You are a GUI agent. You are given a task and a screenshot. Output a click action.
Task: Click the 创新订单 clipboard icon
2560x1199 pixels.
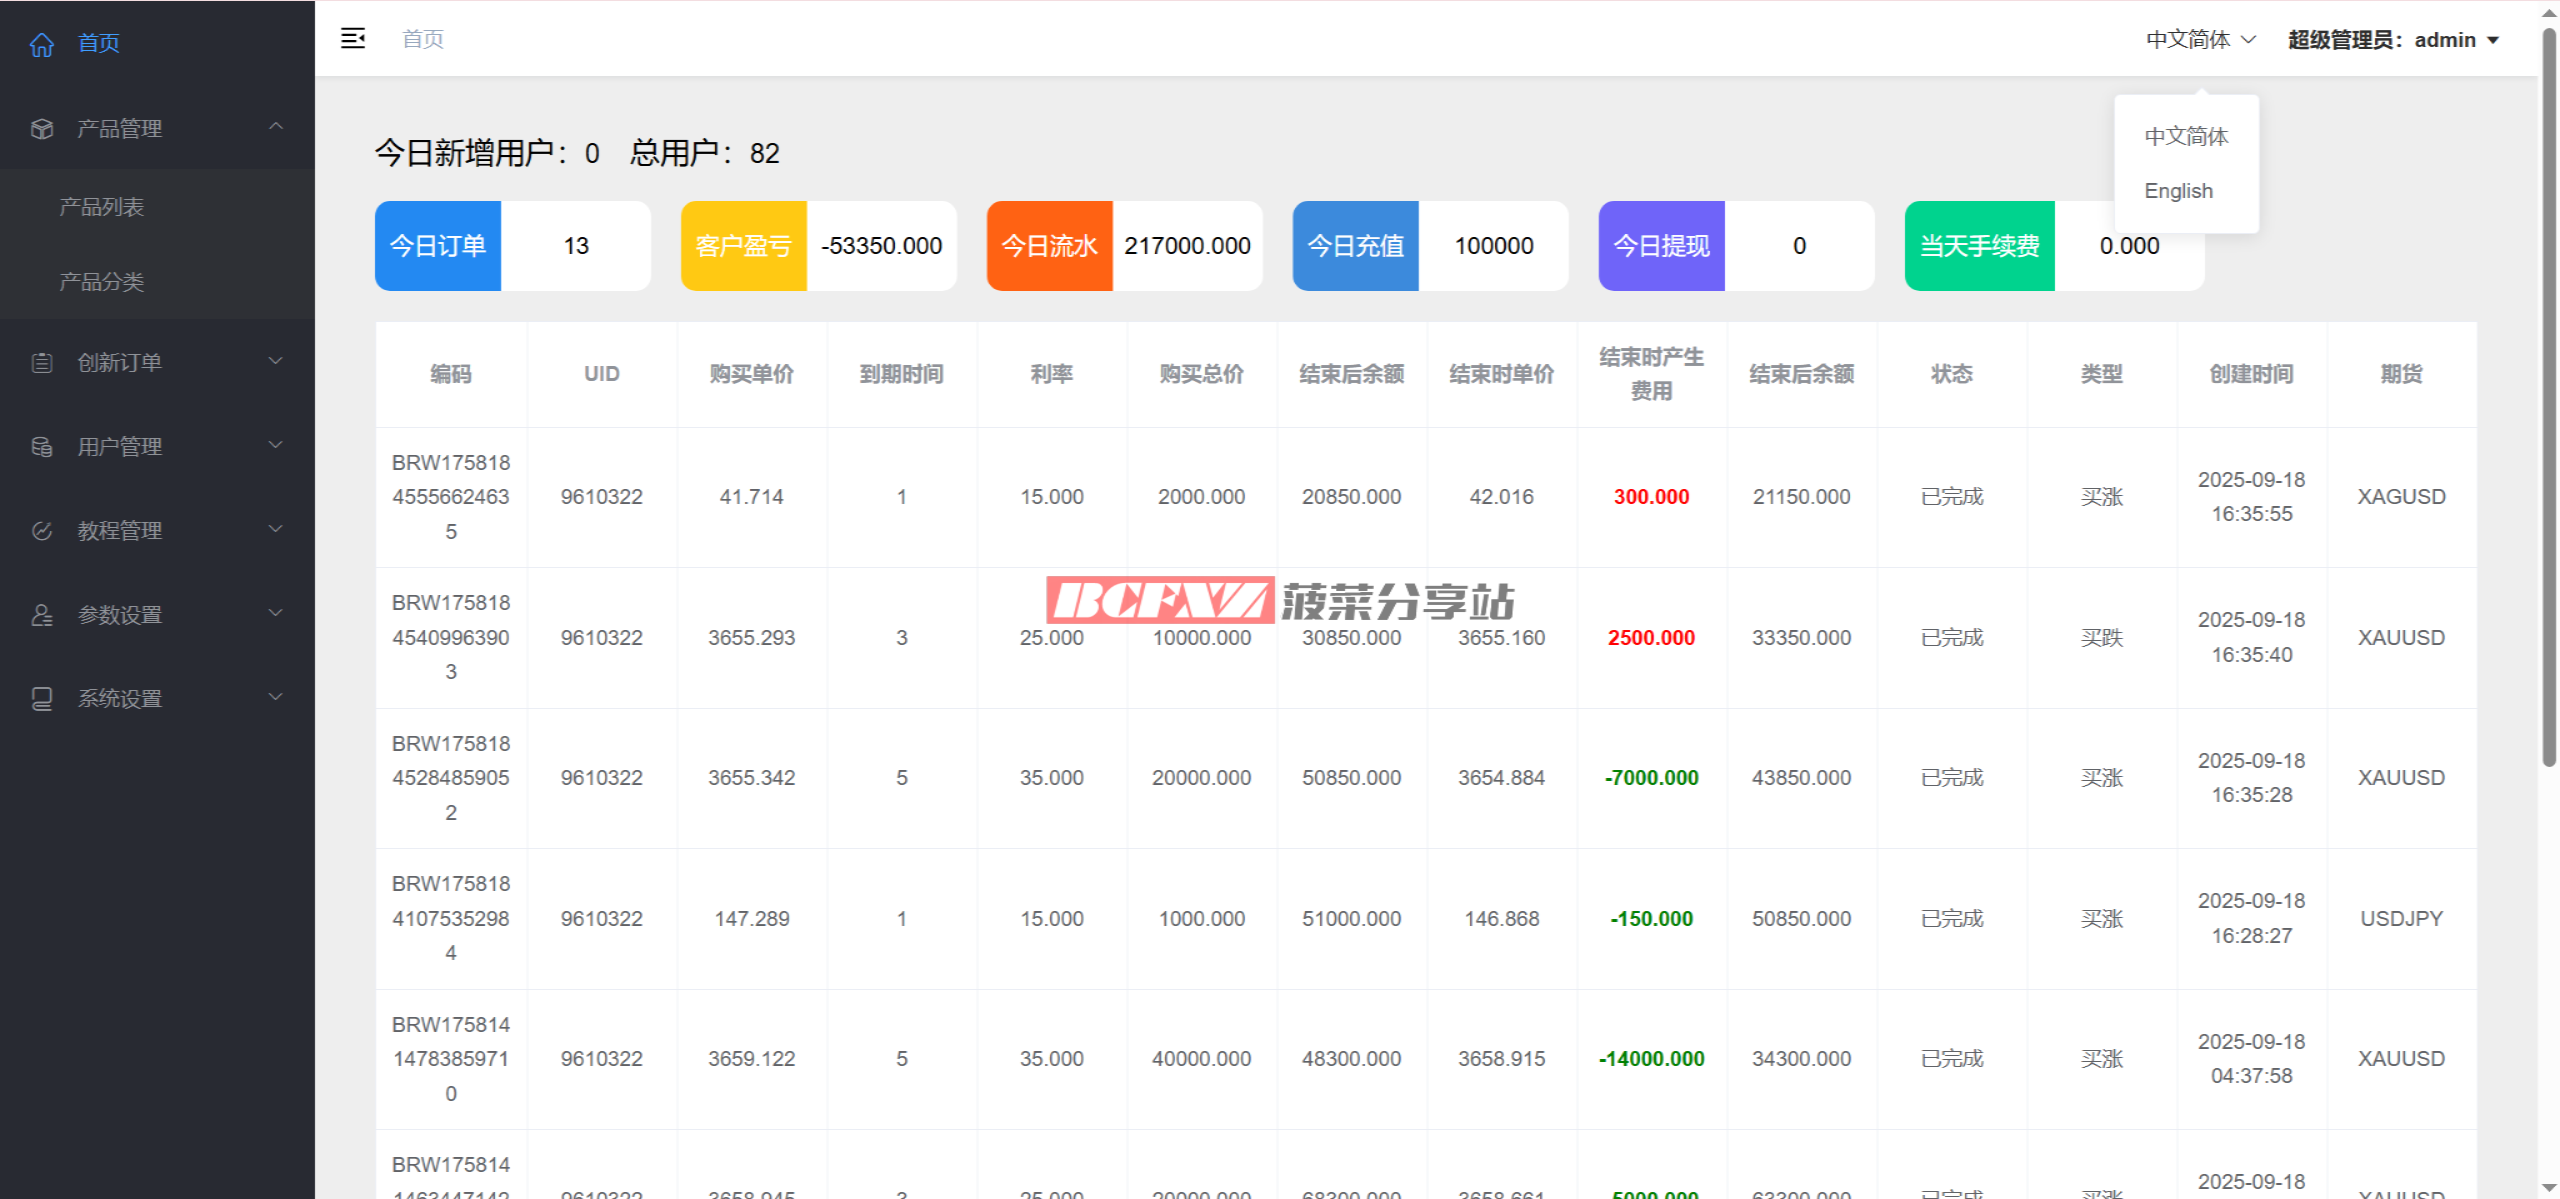click(x=42, y=363)
